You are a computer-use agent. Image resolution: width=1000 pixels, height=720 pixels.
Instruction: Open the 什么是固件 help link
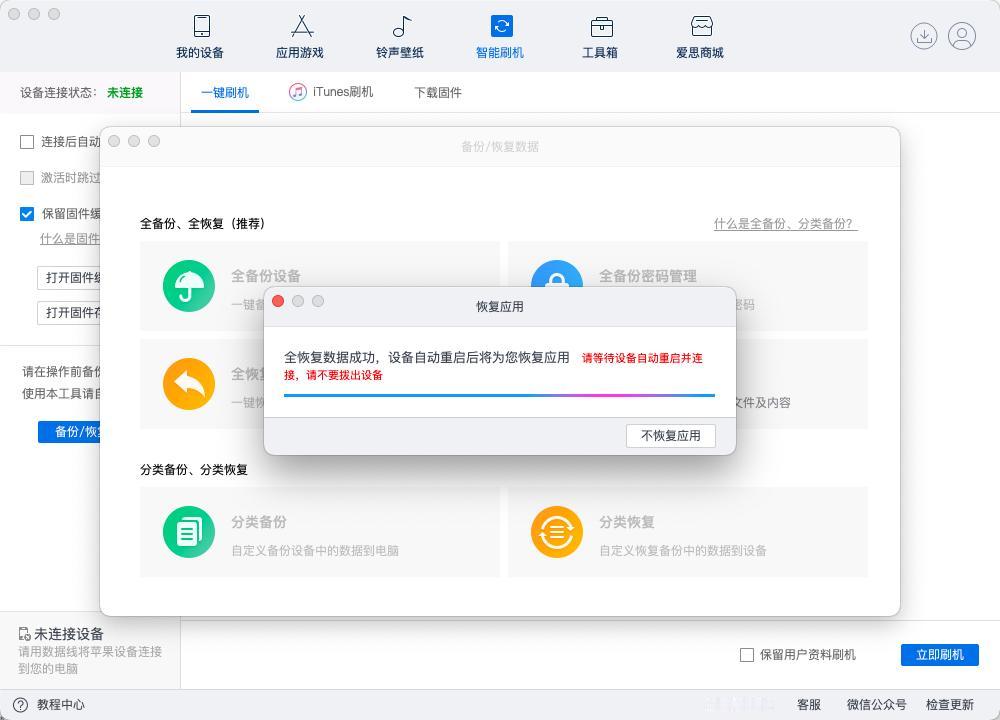(70, 239)
